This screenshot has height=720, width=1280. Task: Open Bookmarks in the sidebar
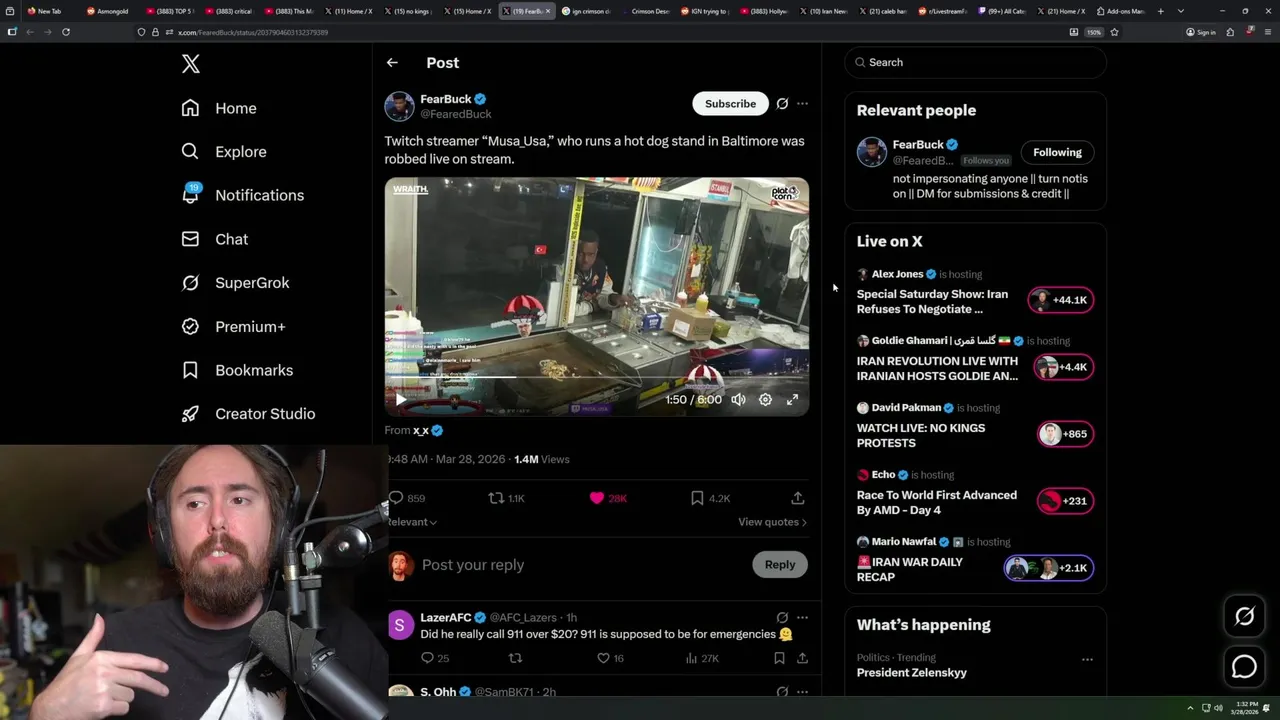point(238,370)
